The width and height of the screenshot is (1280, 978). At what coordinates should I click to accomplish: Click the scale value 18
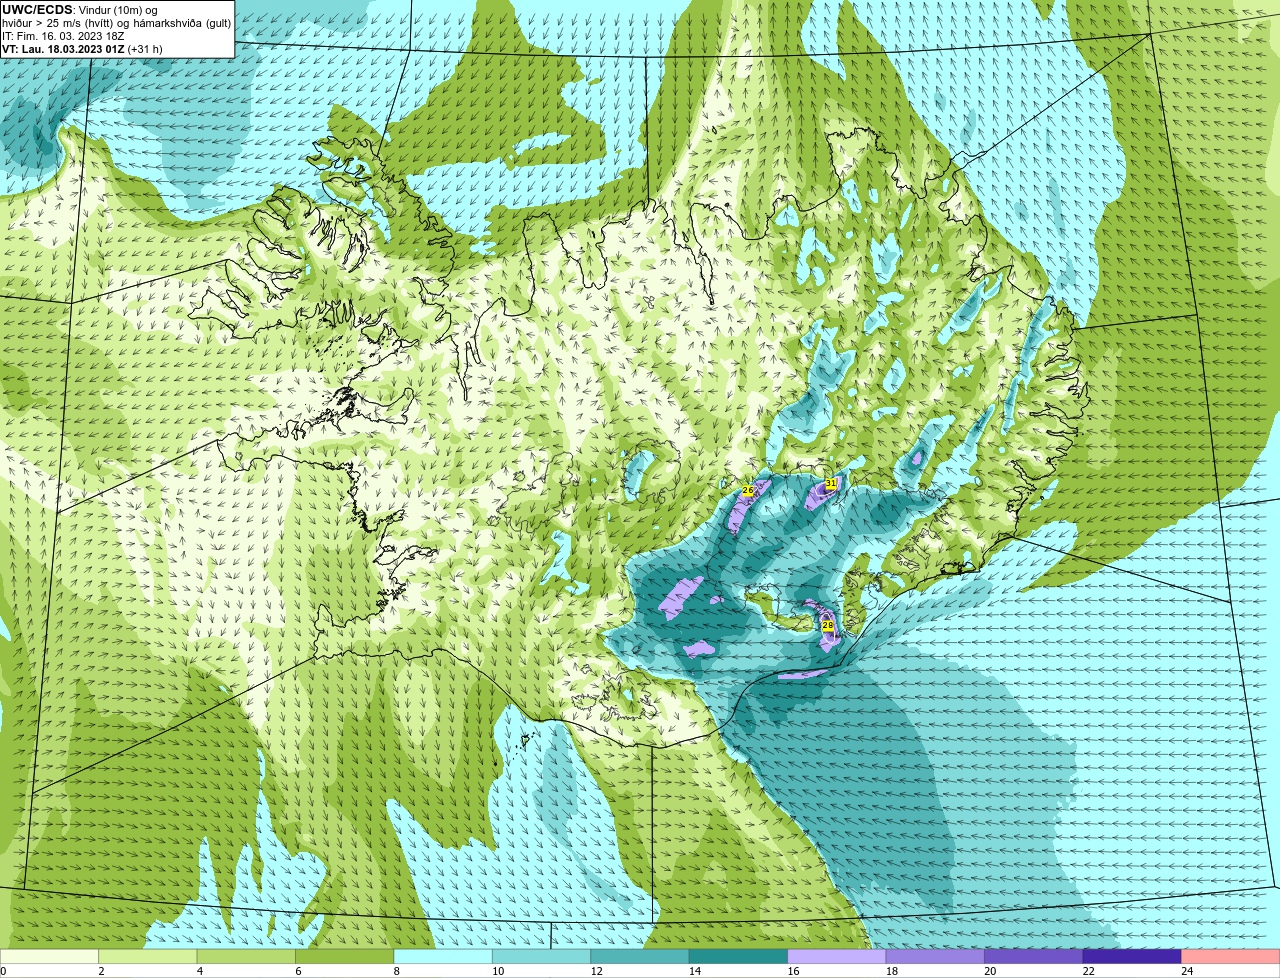pos(891,971)
